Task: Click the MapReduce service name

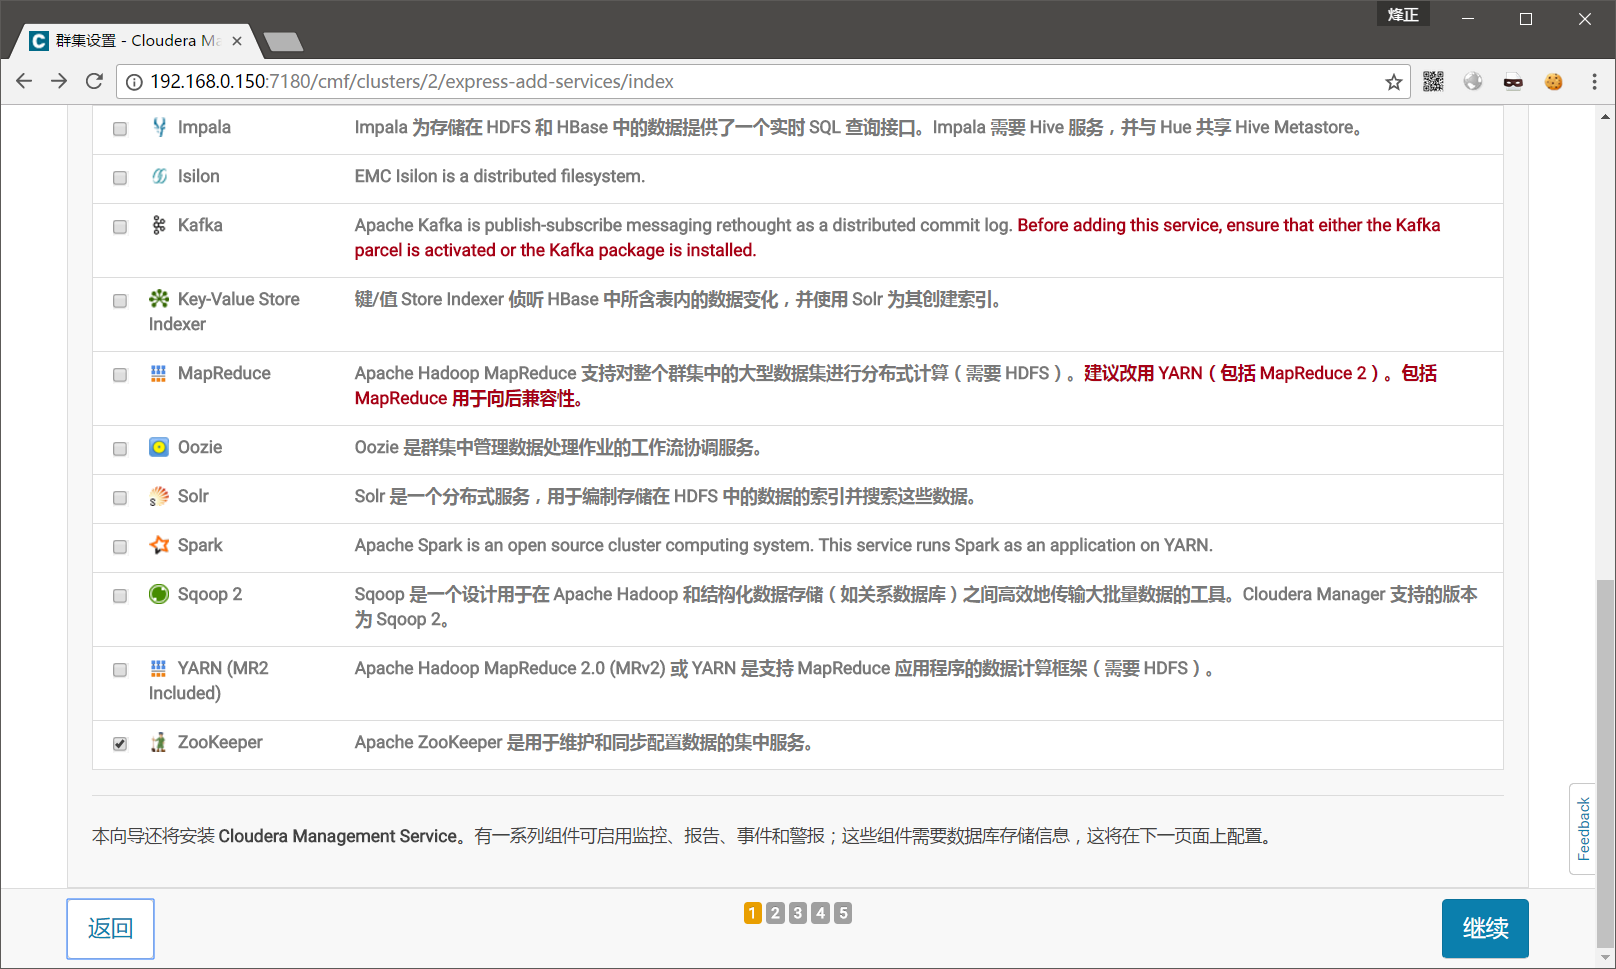Action: coord(224,373)
